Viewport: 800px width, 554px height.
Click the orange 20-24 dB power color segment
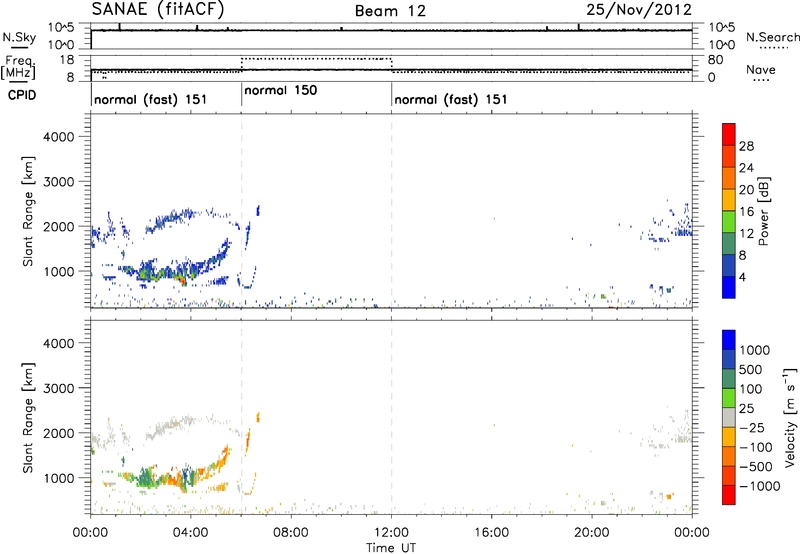729,178
